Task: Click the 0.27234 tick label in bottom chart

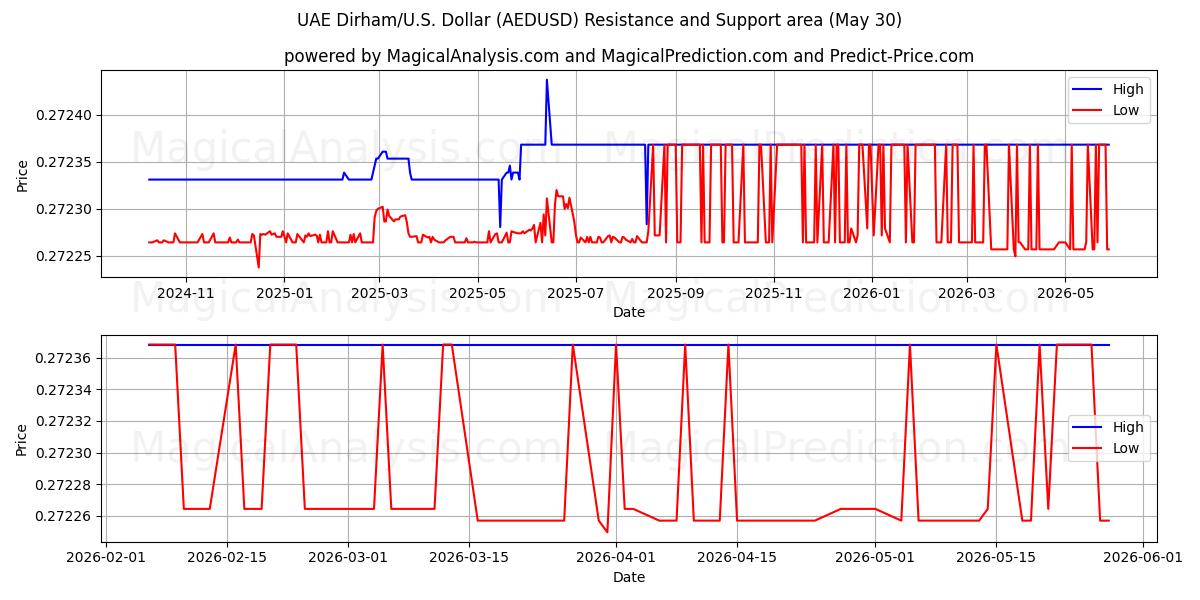Action: pos(63,390)
